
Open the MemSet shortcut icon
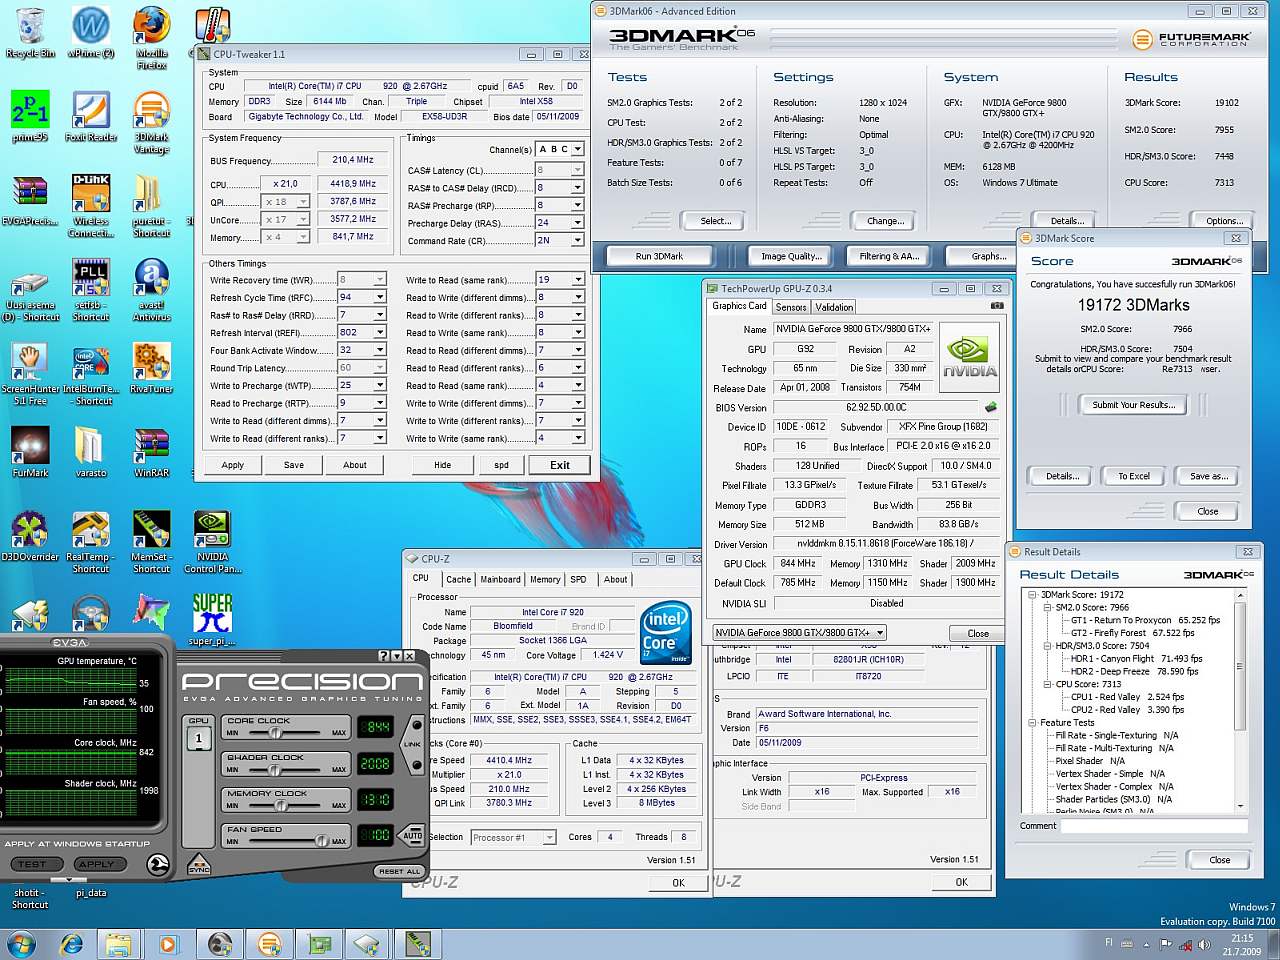[x=152, y=542]
